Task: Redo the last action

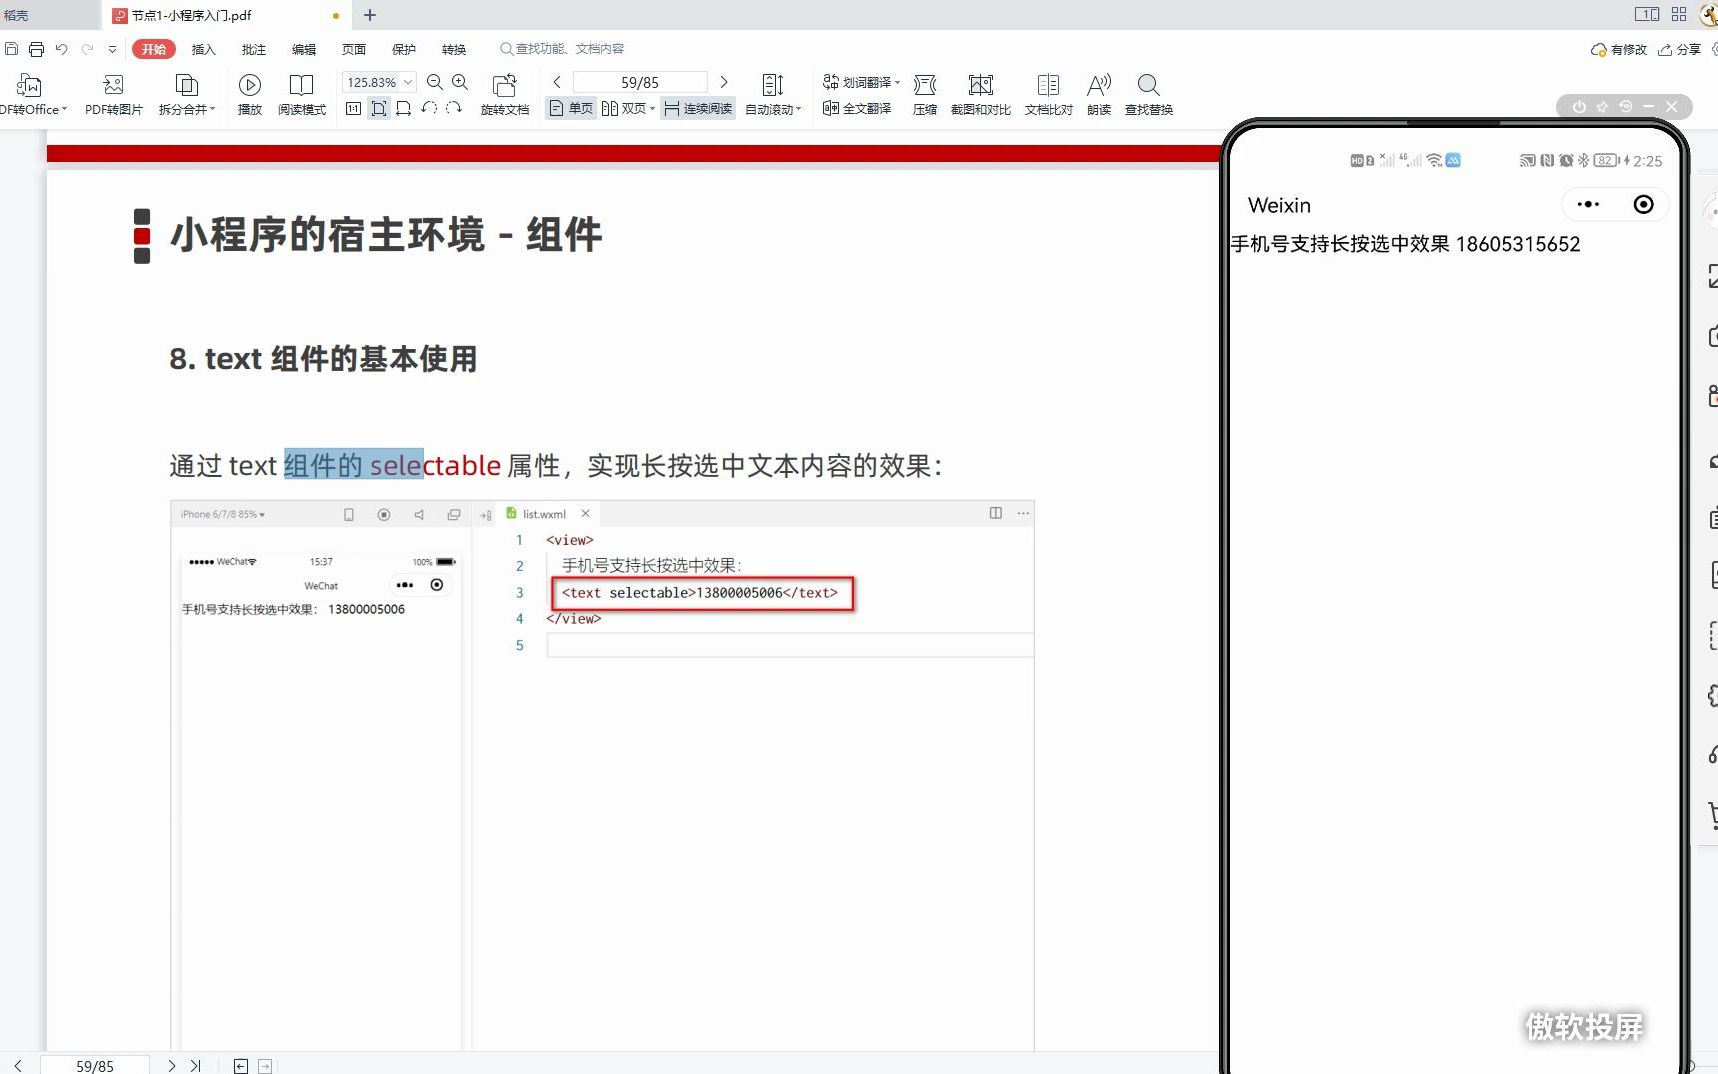Action: point(88,49)
